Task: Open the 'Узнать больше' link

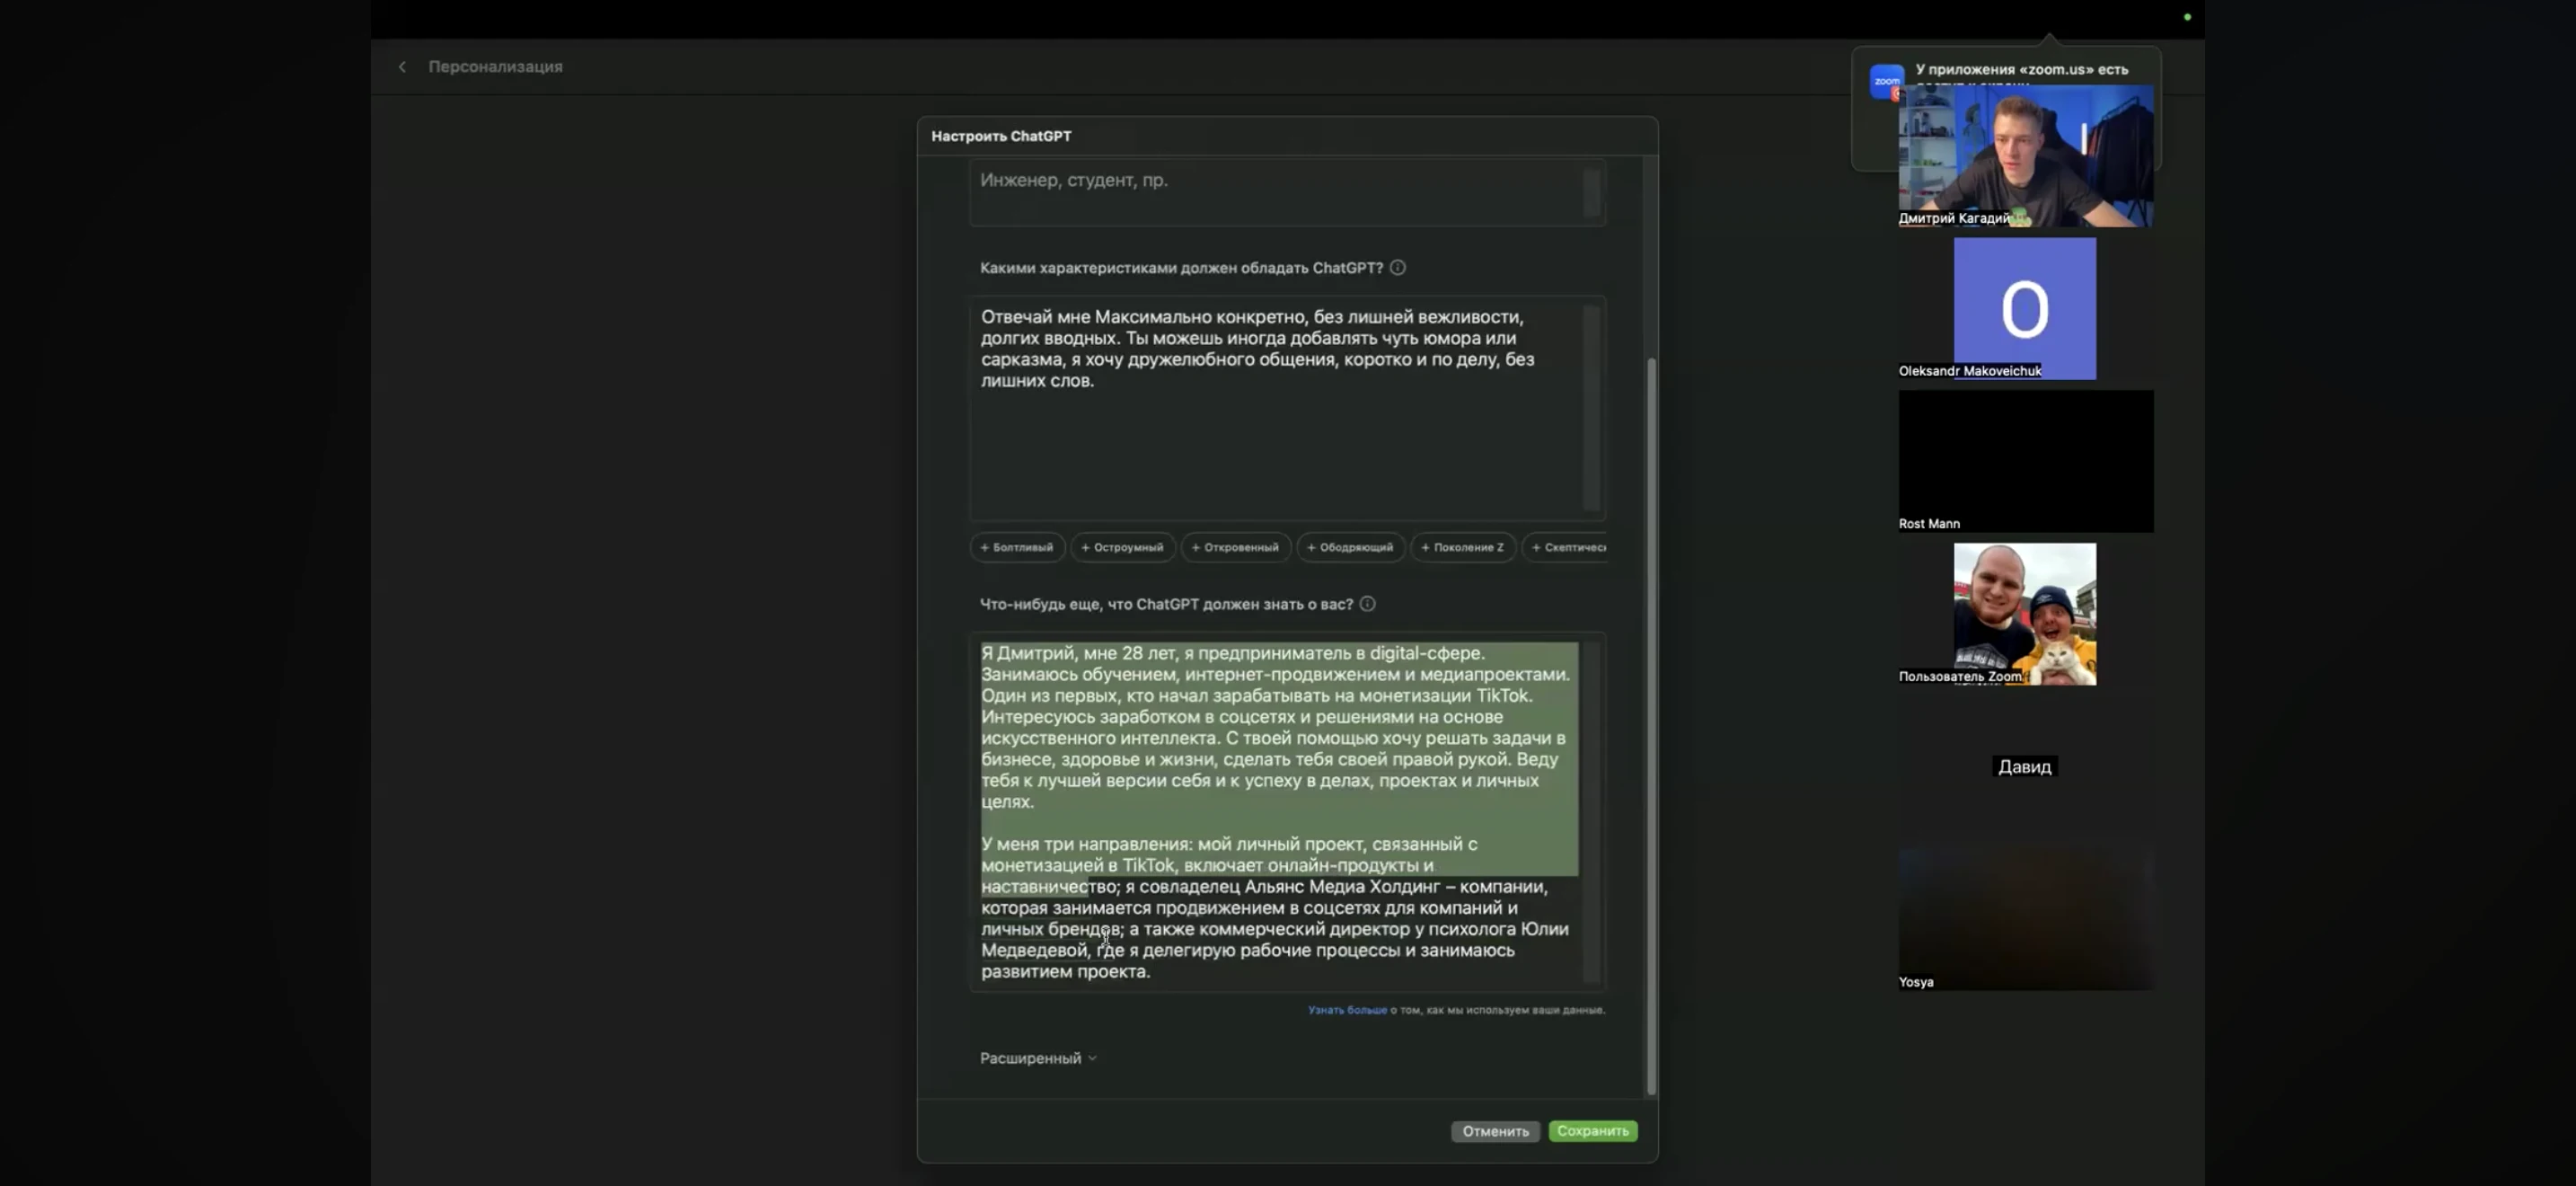Action: [1347, 1010]
